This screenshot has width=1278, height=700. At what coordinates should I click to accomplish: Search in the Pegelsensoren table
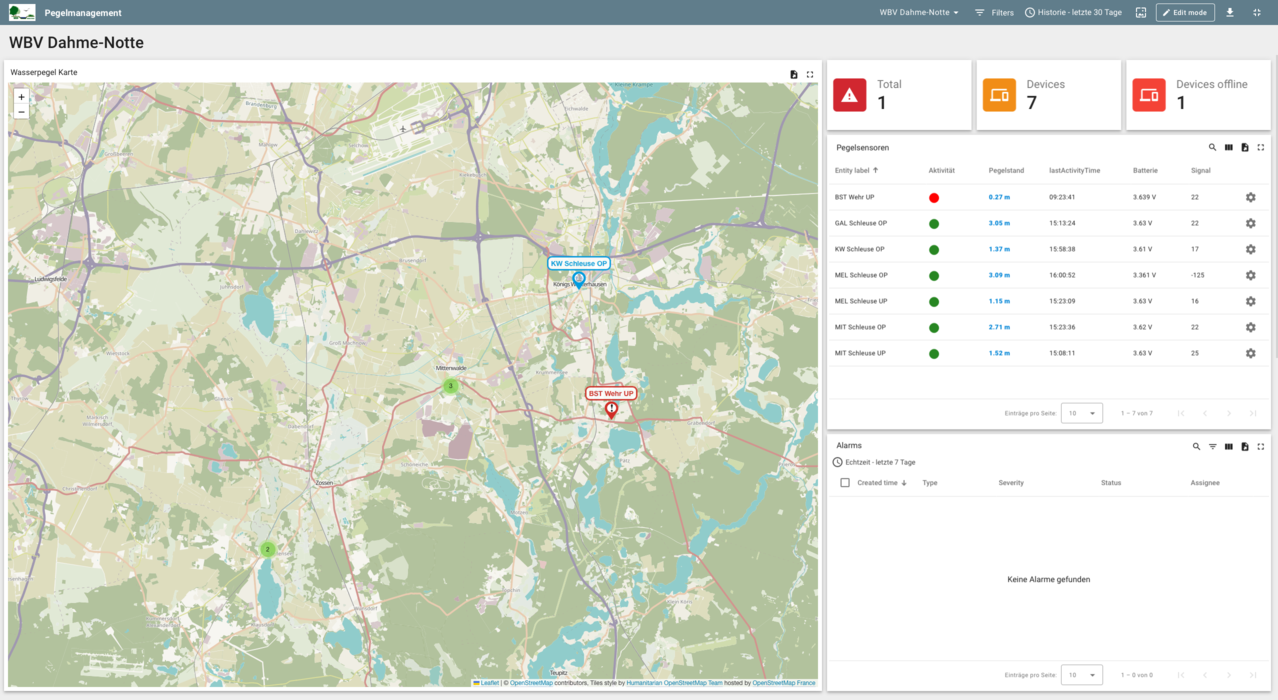1212,147
